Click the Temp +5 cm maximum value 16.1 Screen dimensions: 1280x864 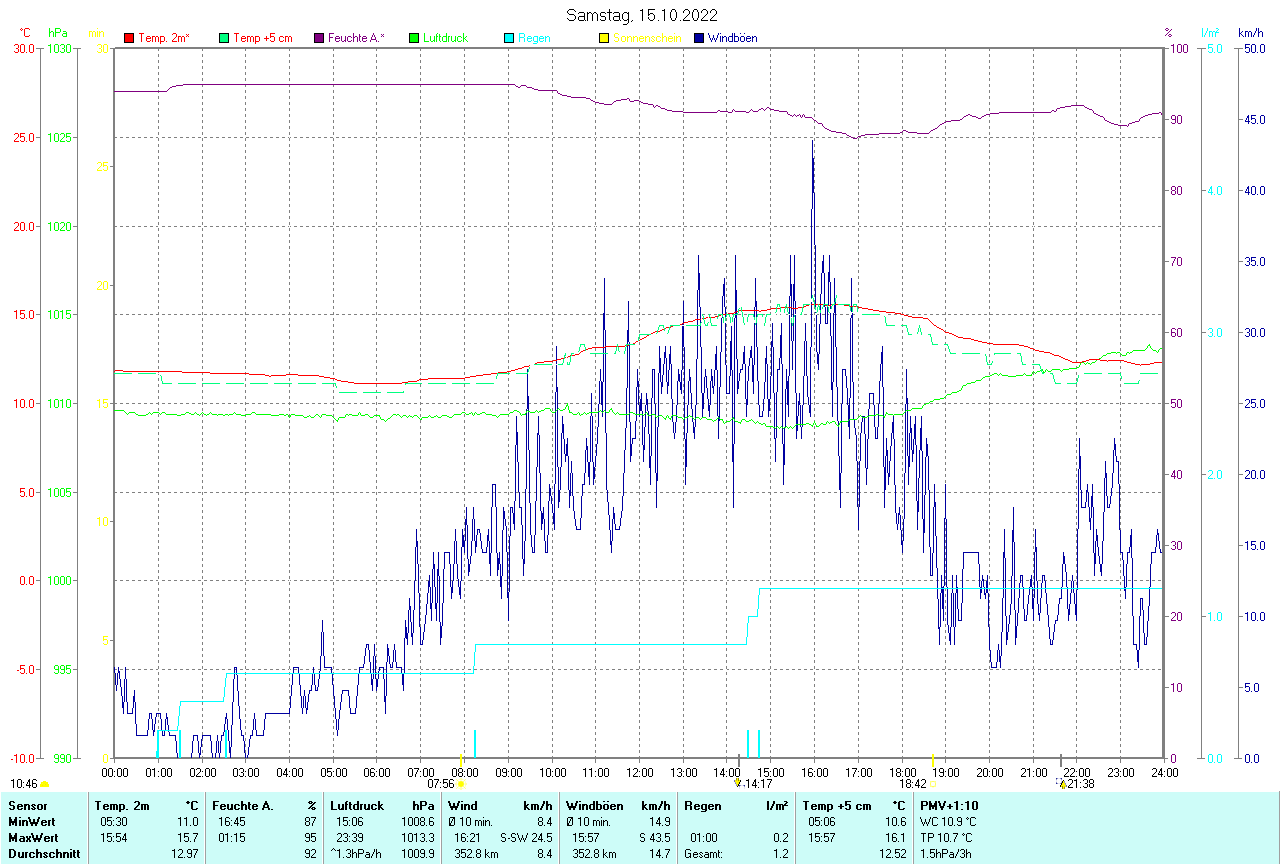click(x=895, y=838)
